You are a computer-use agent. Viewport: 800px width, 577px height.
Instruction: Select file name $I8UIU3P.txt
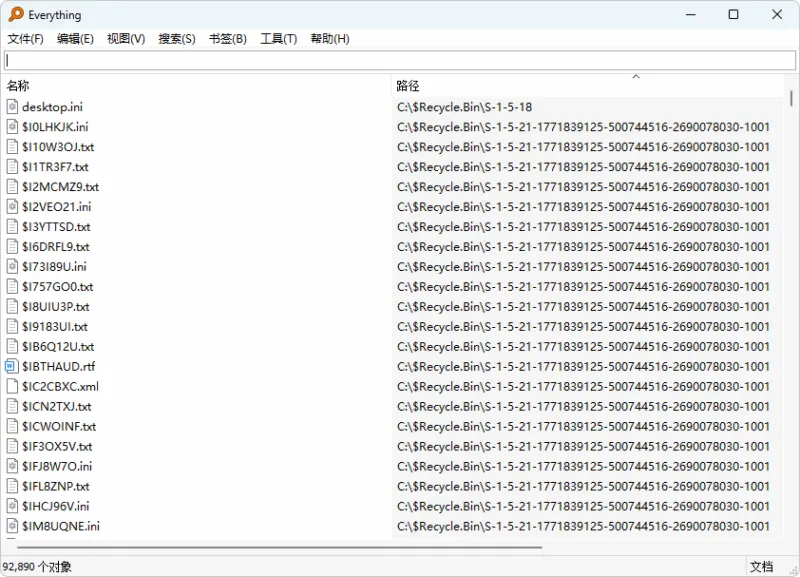(x=56, y=307)
